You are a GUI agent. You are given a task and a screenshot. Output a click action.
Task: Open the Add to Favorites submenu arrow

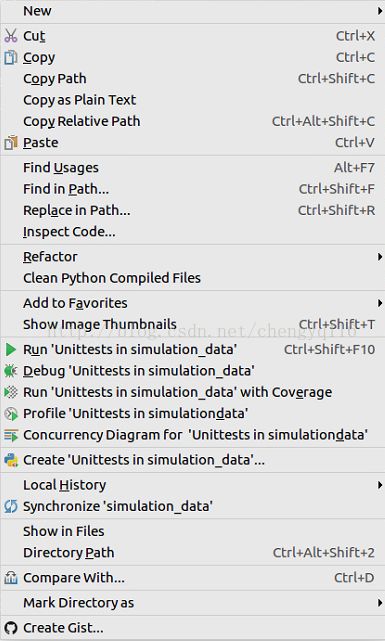tap(380, 303)
